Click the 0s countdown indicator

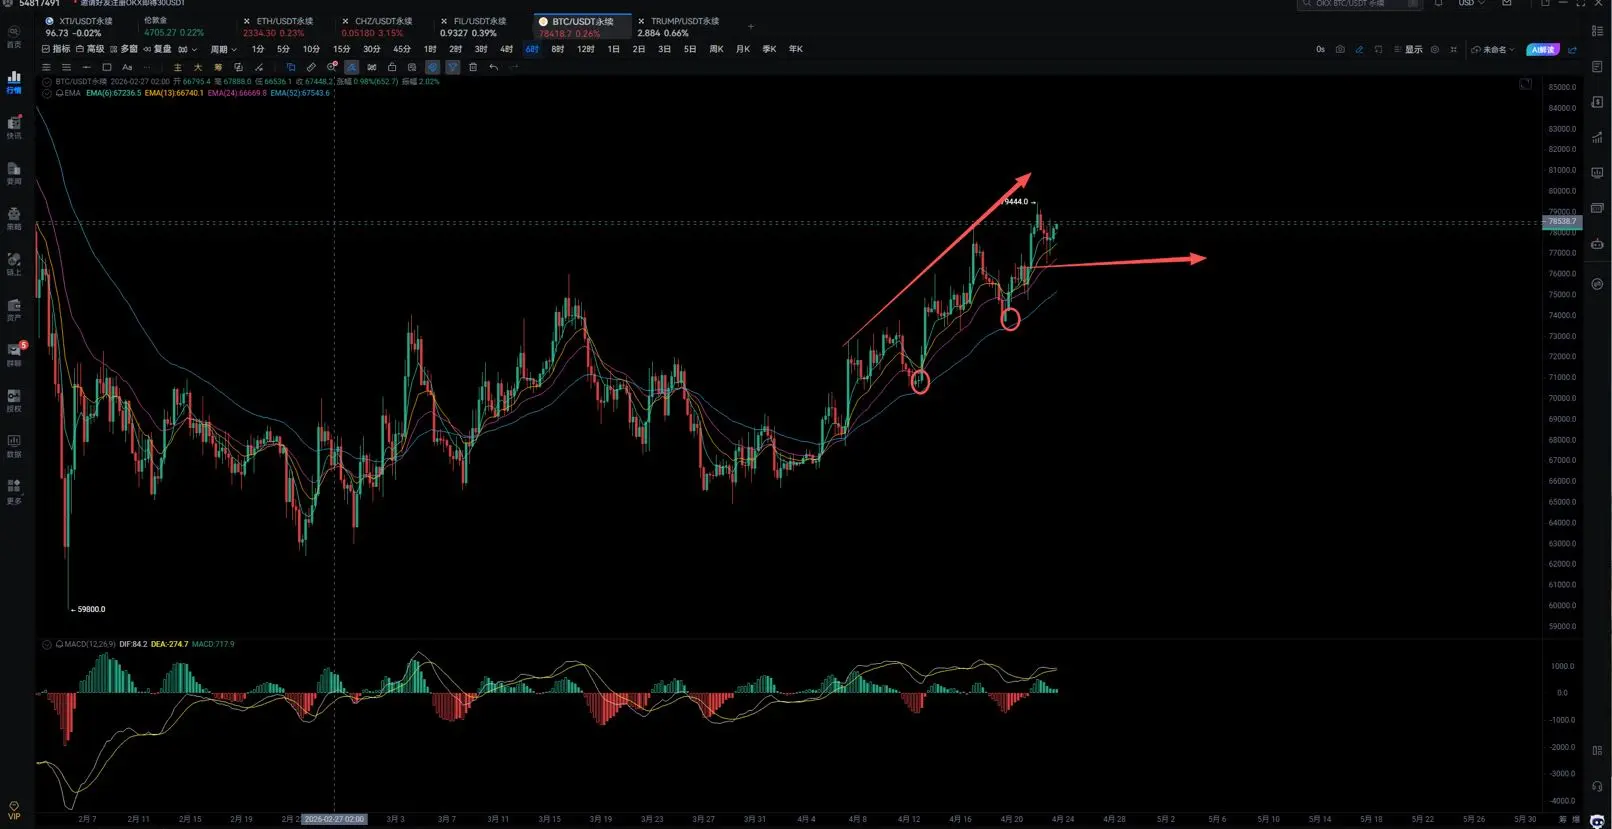coord(1320,49)
